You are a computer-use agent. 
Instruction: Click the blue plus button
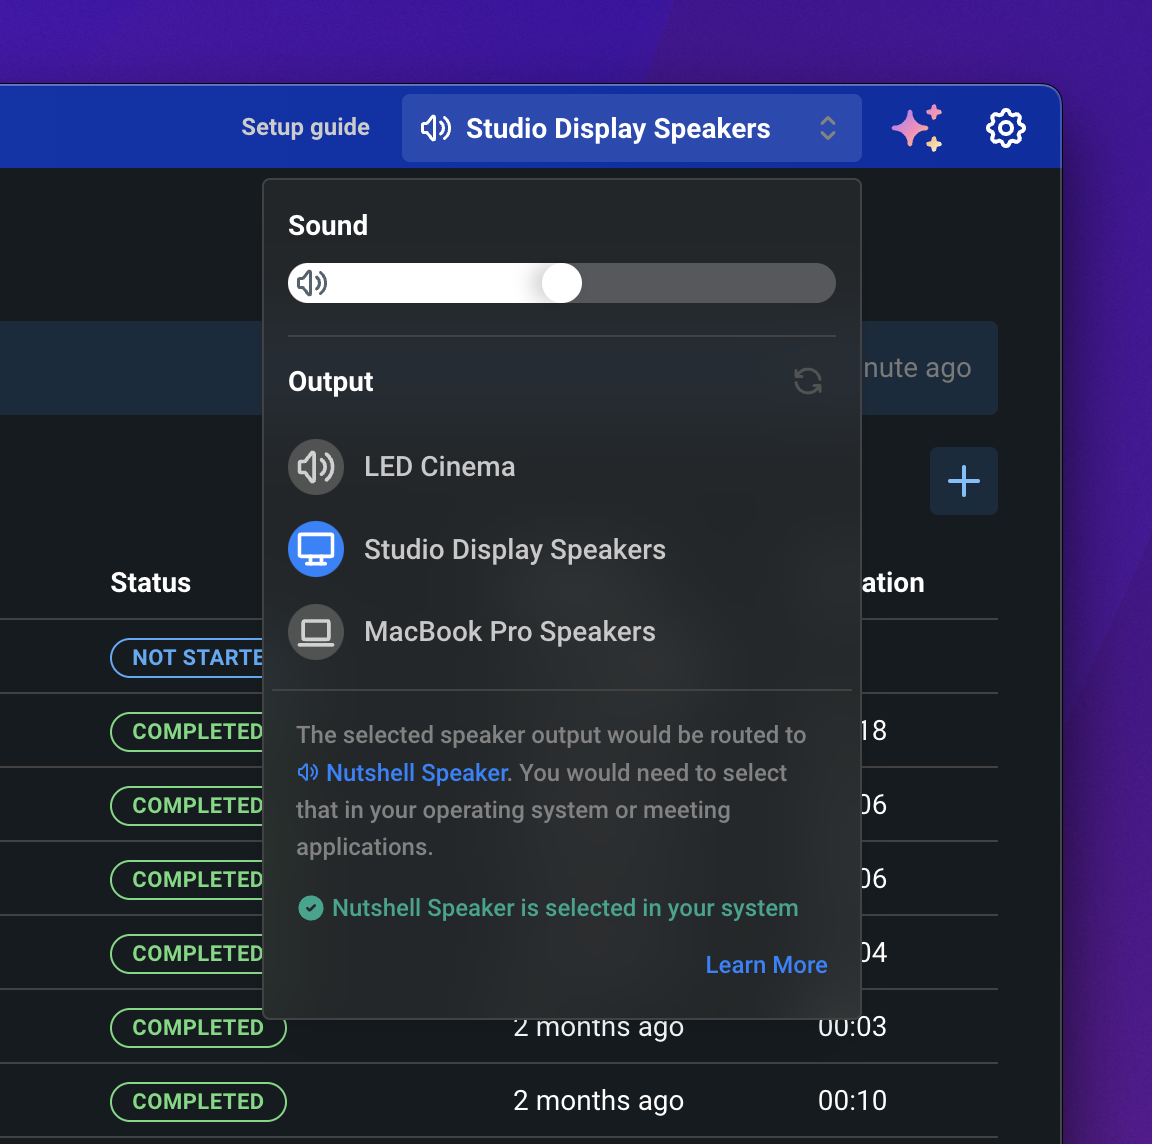963,481
